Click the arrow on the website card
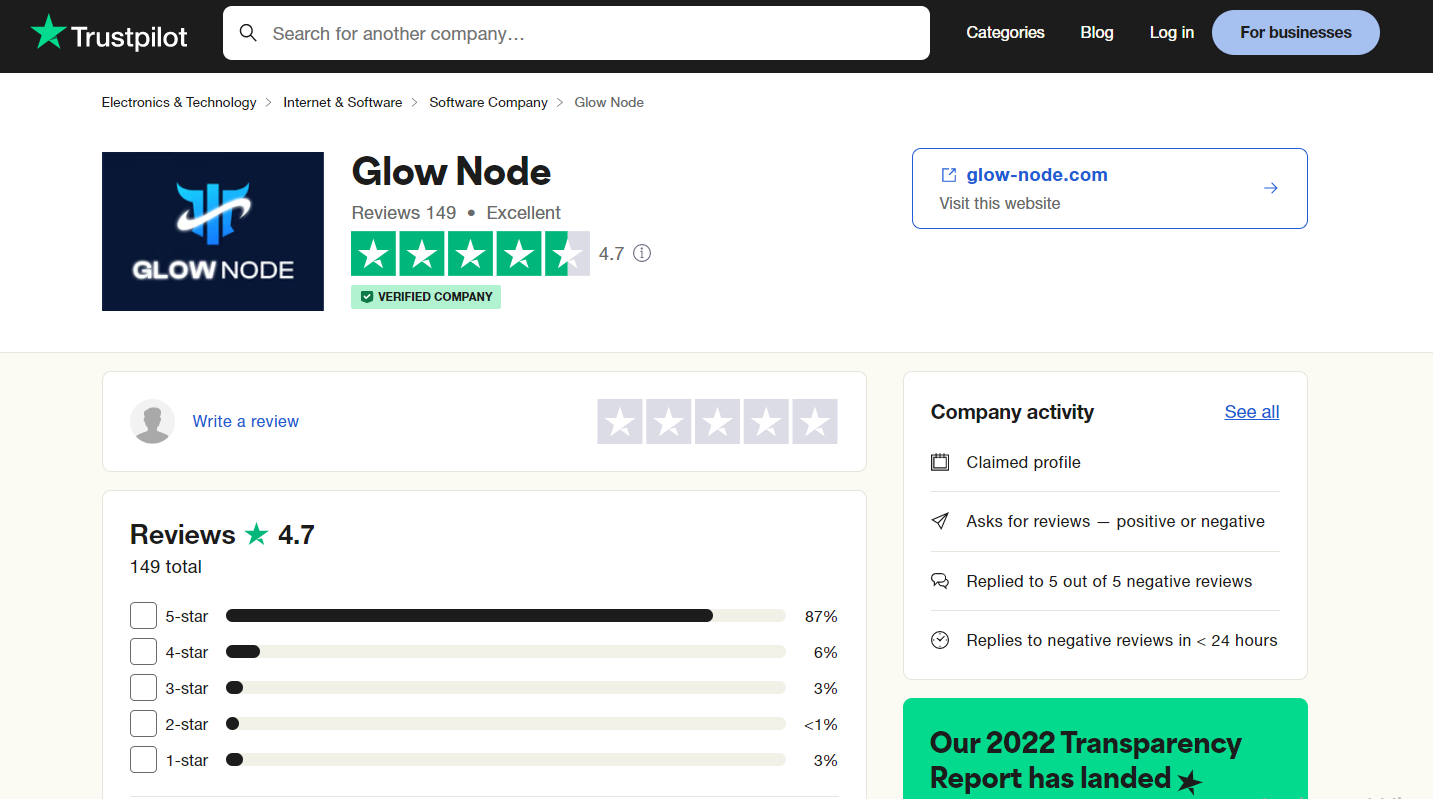The image size is (1433, 799). point(1270,188)
